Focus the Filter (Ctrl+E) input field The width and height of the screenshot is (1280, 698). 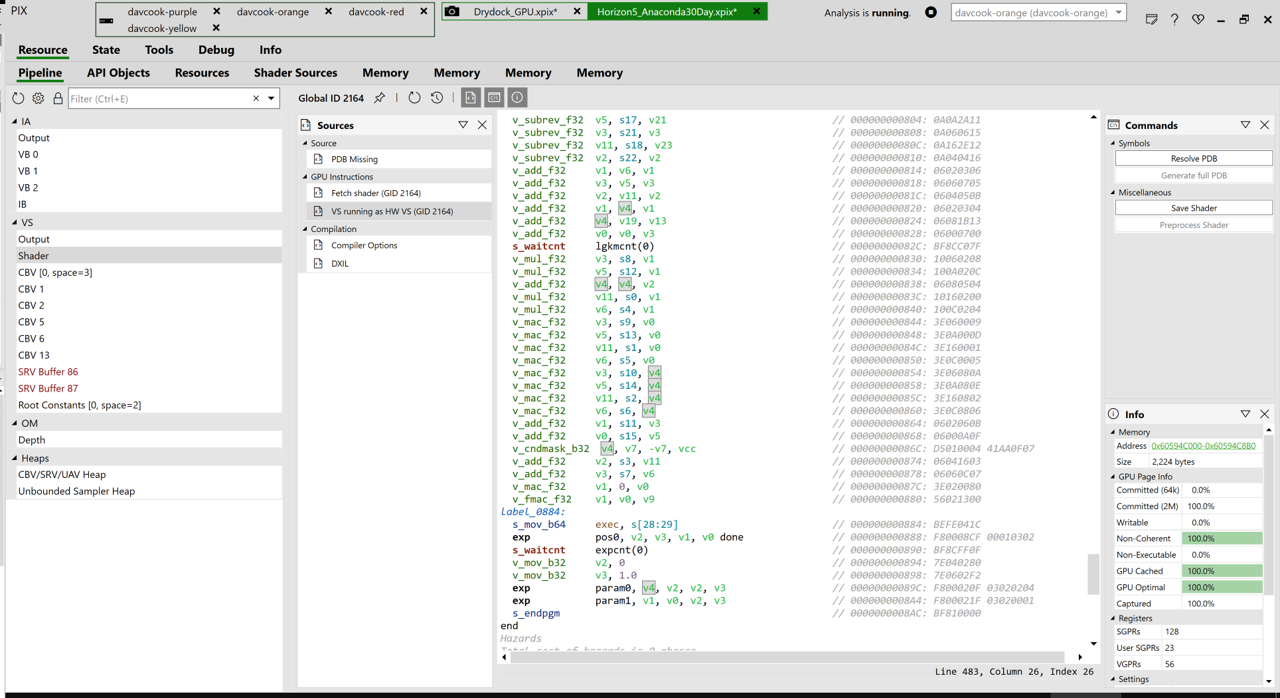(x=160, y=99)
